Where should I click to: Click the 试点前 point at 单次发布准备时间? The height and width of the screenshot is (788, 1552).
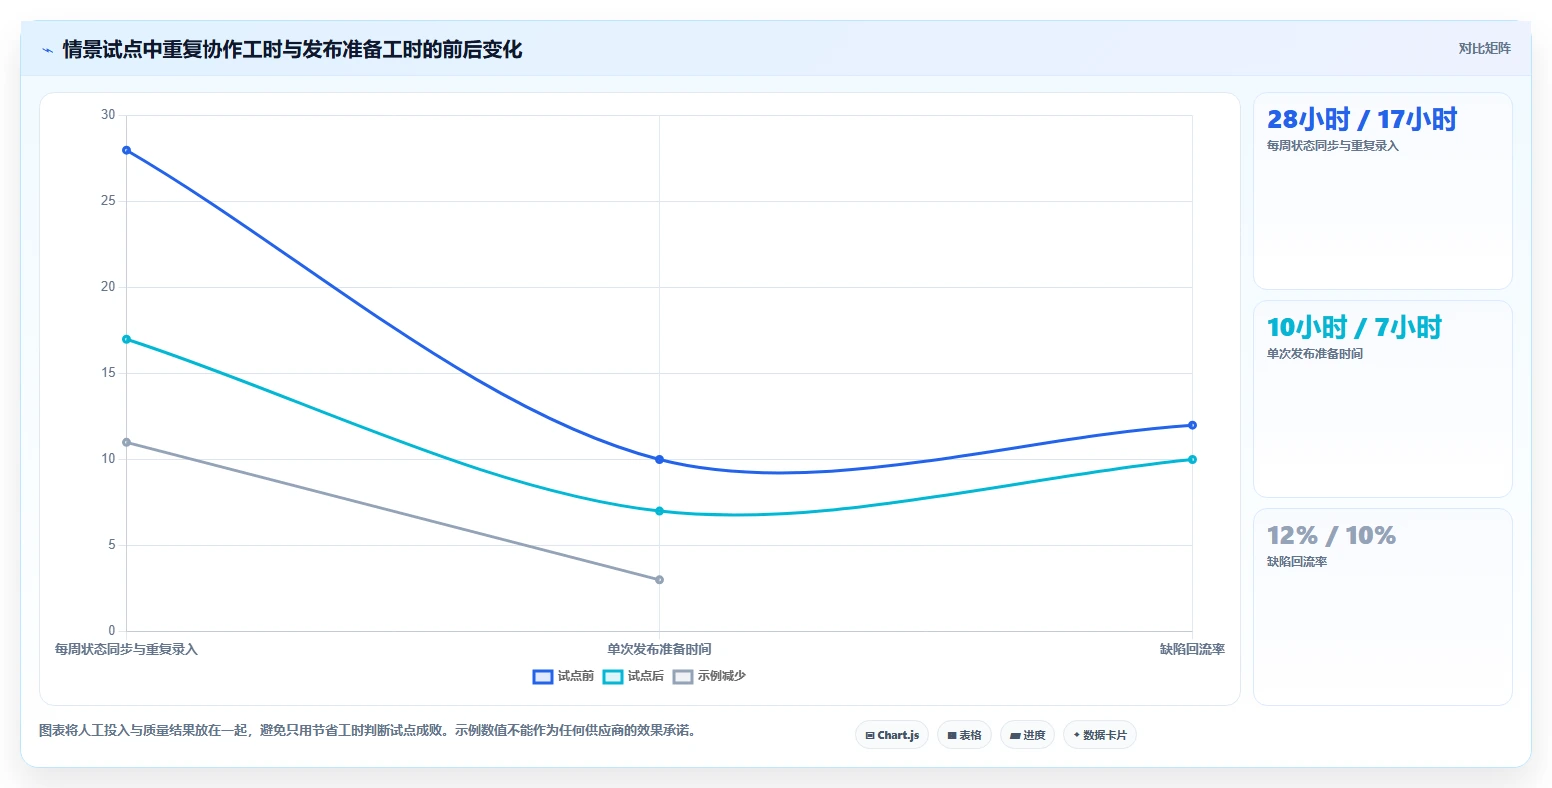pos(659,460)
